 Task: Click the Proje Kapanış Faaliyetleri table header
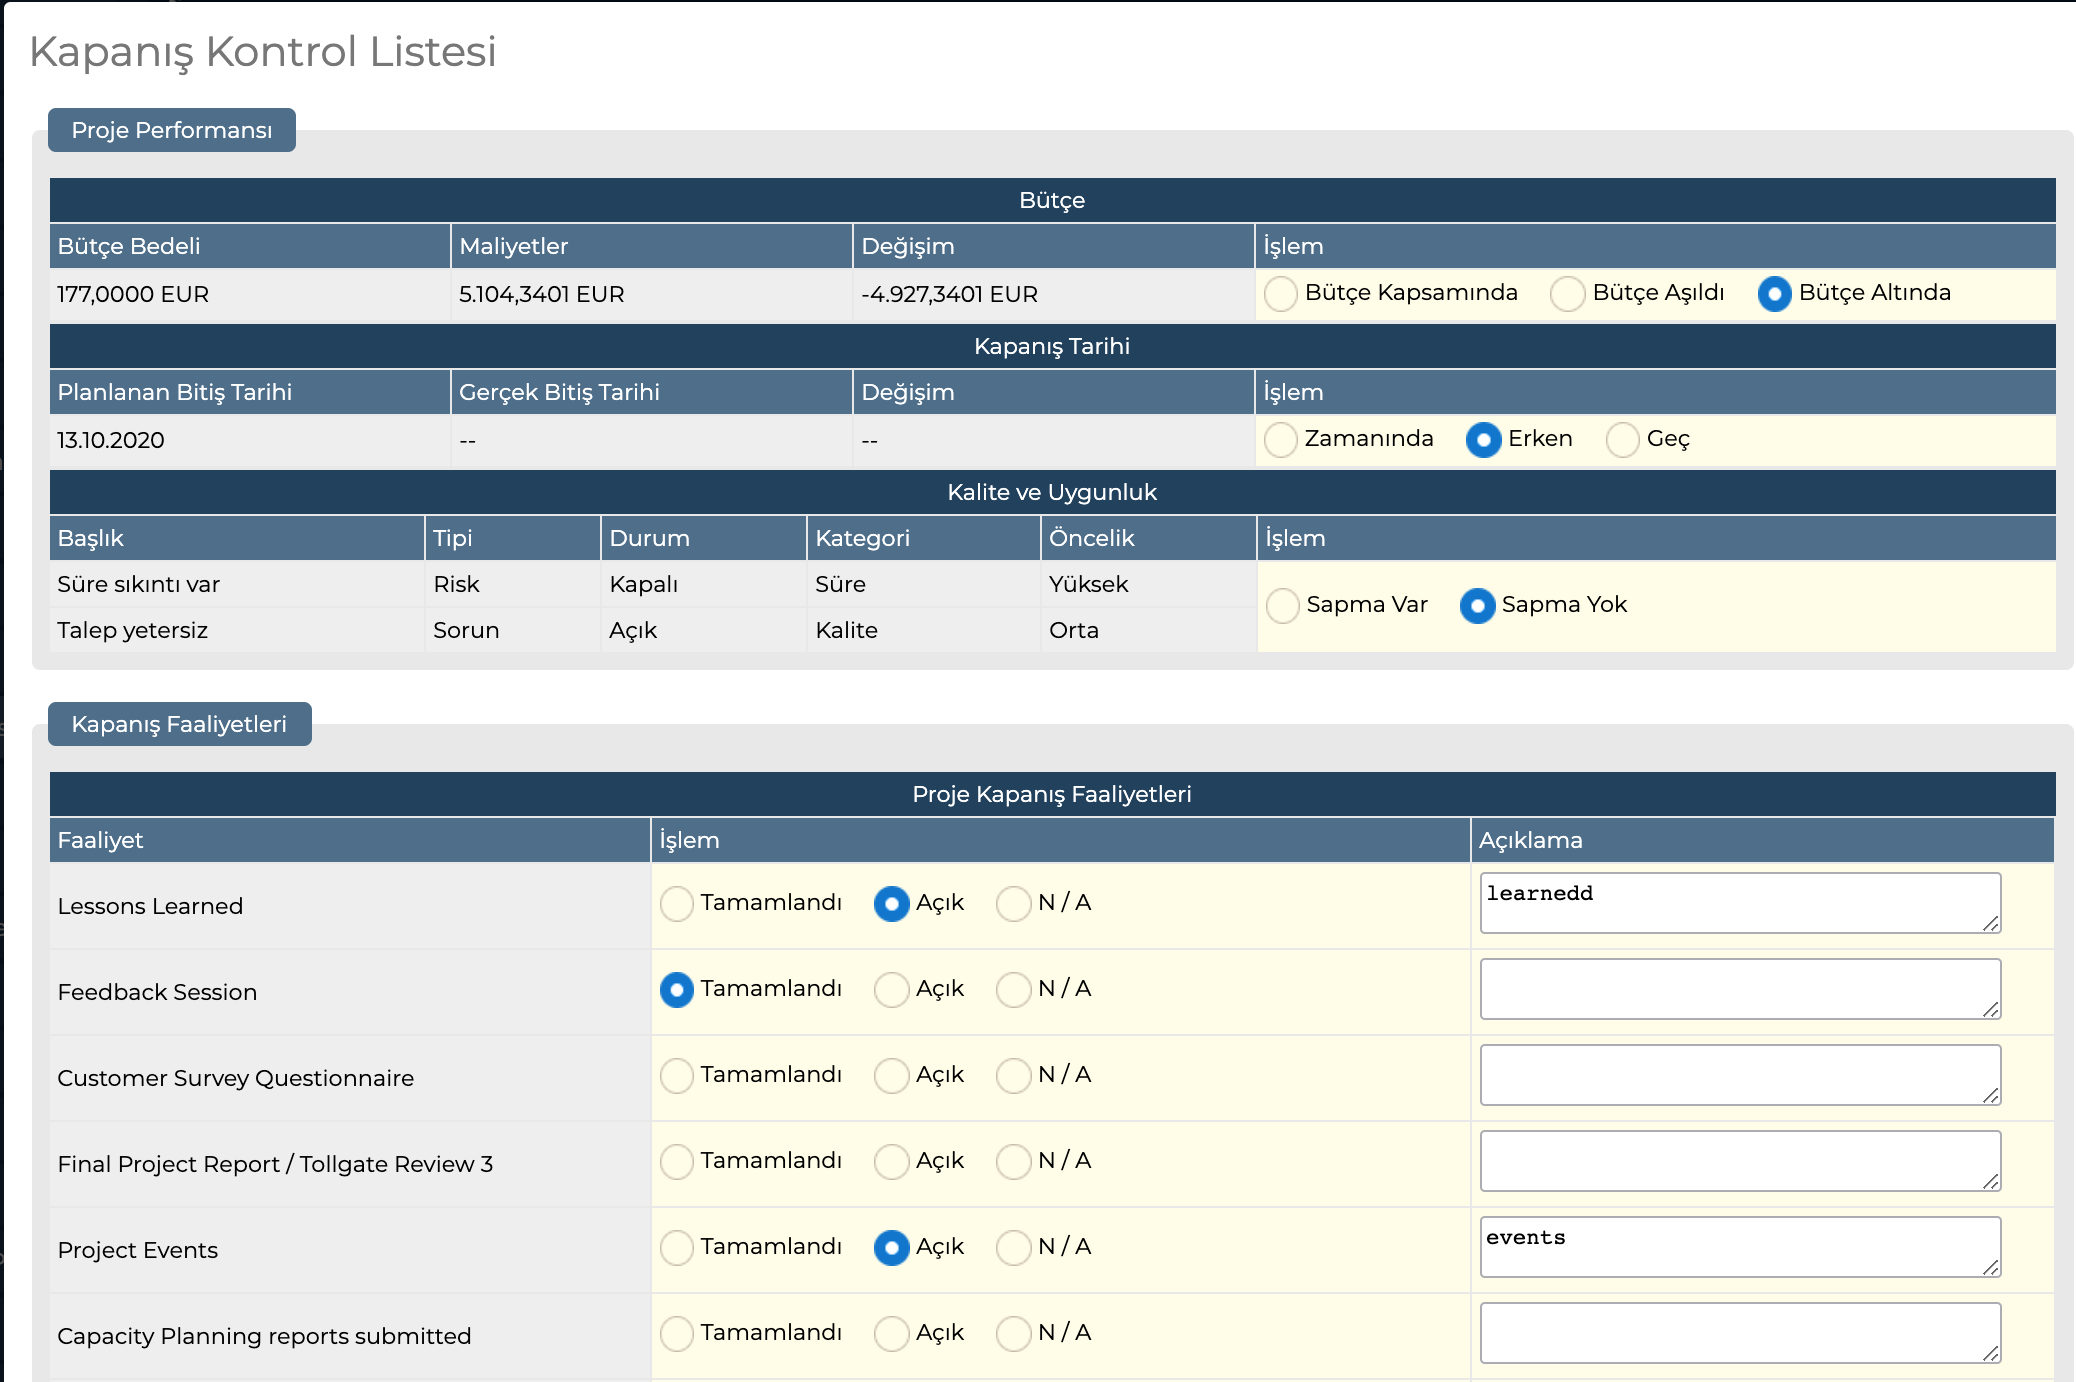1052,794
